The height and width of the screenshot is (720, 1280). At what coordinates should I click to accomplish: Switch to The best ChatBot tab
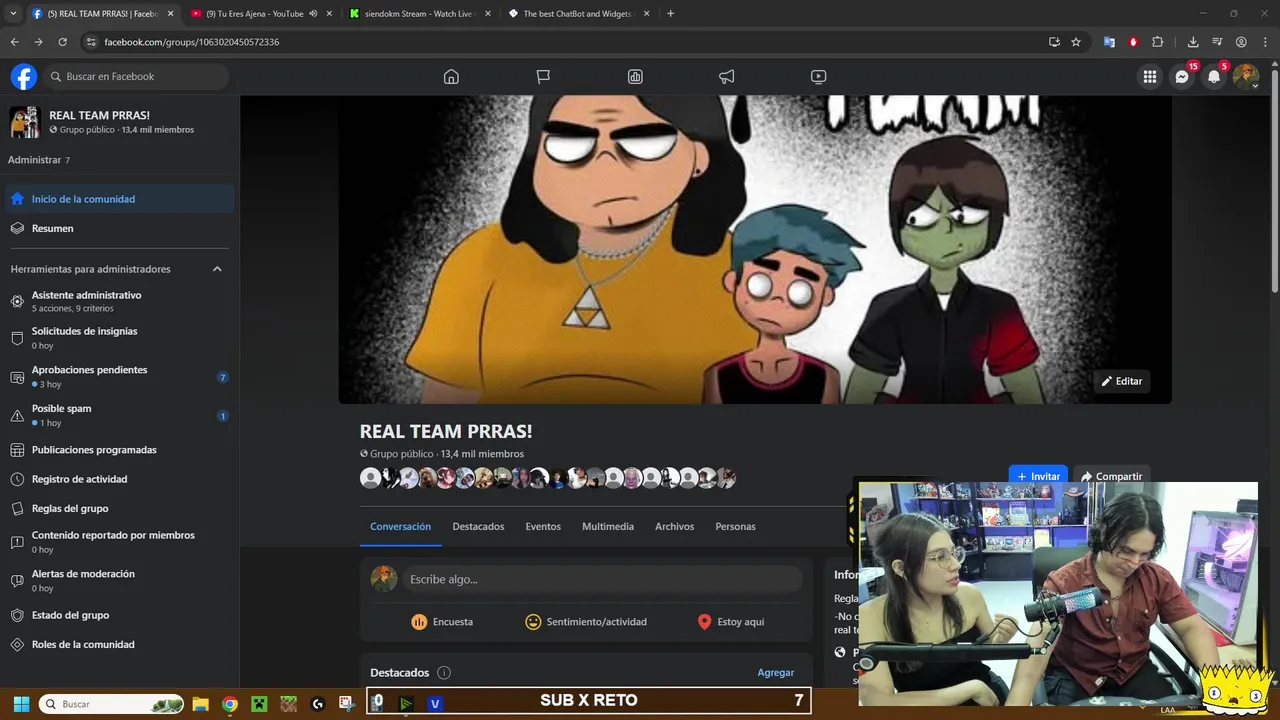[579, 14]
